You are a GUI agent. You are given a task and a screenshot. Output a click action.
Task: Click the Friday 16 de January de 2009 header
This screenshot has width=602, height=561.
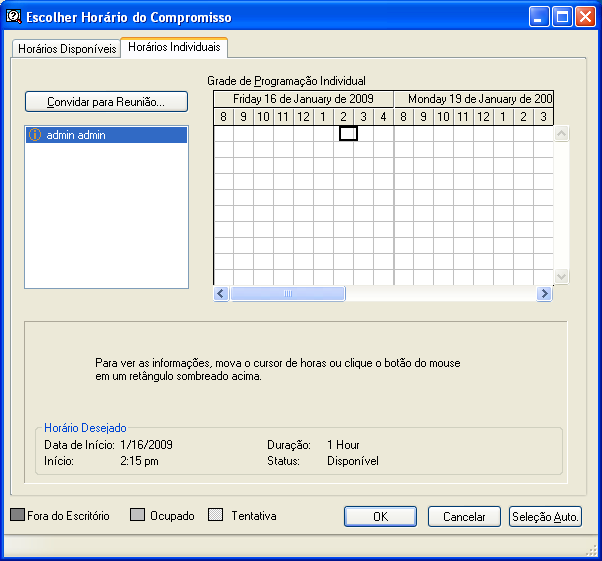[x=303, y=99]
